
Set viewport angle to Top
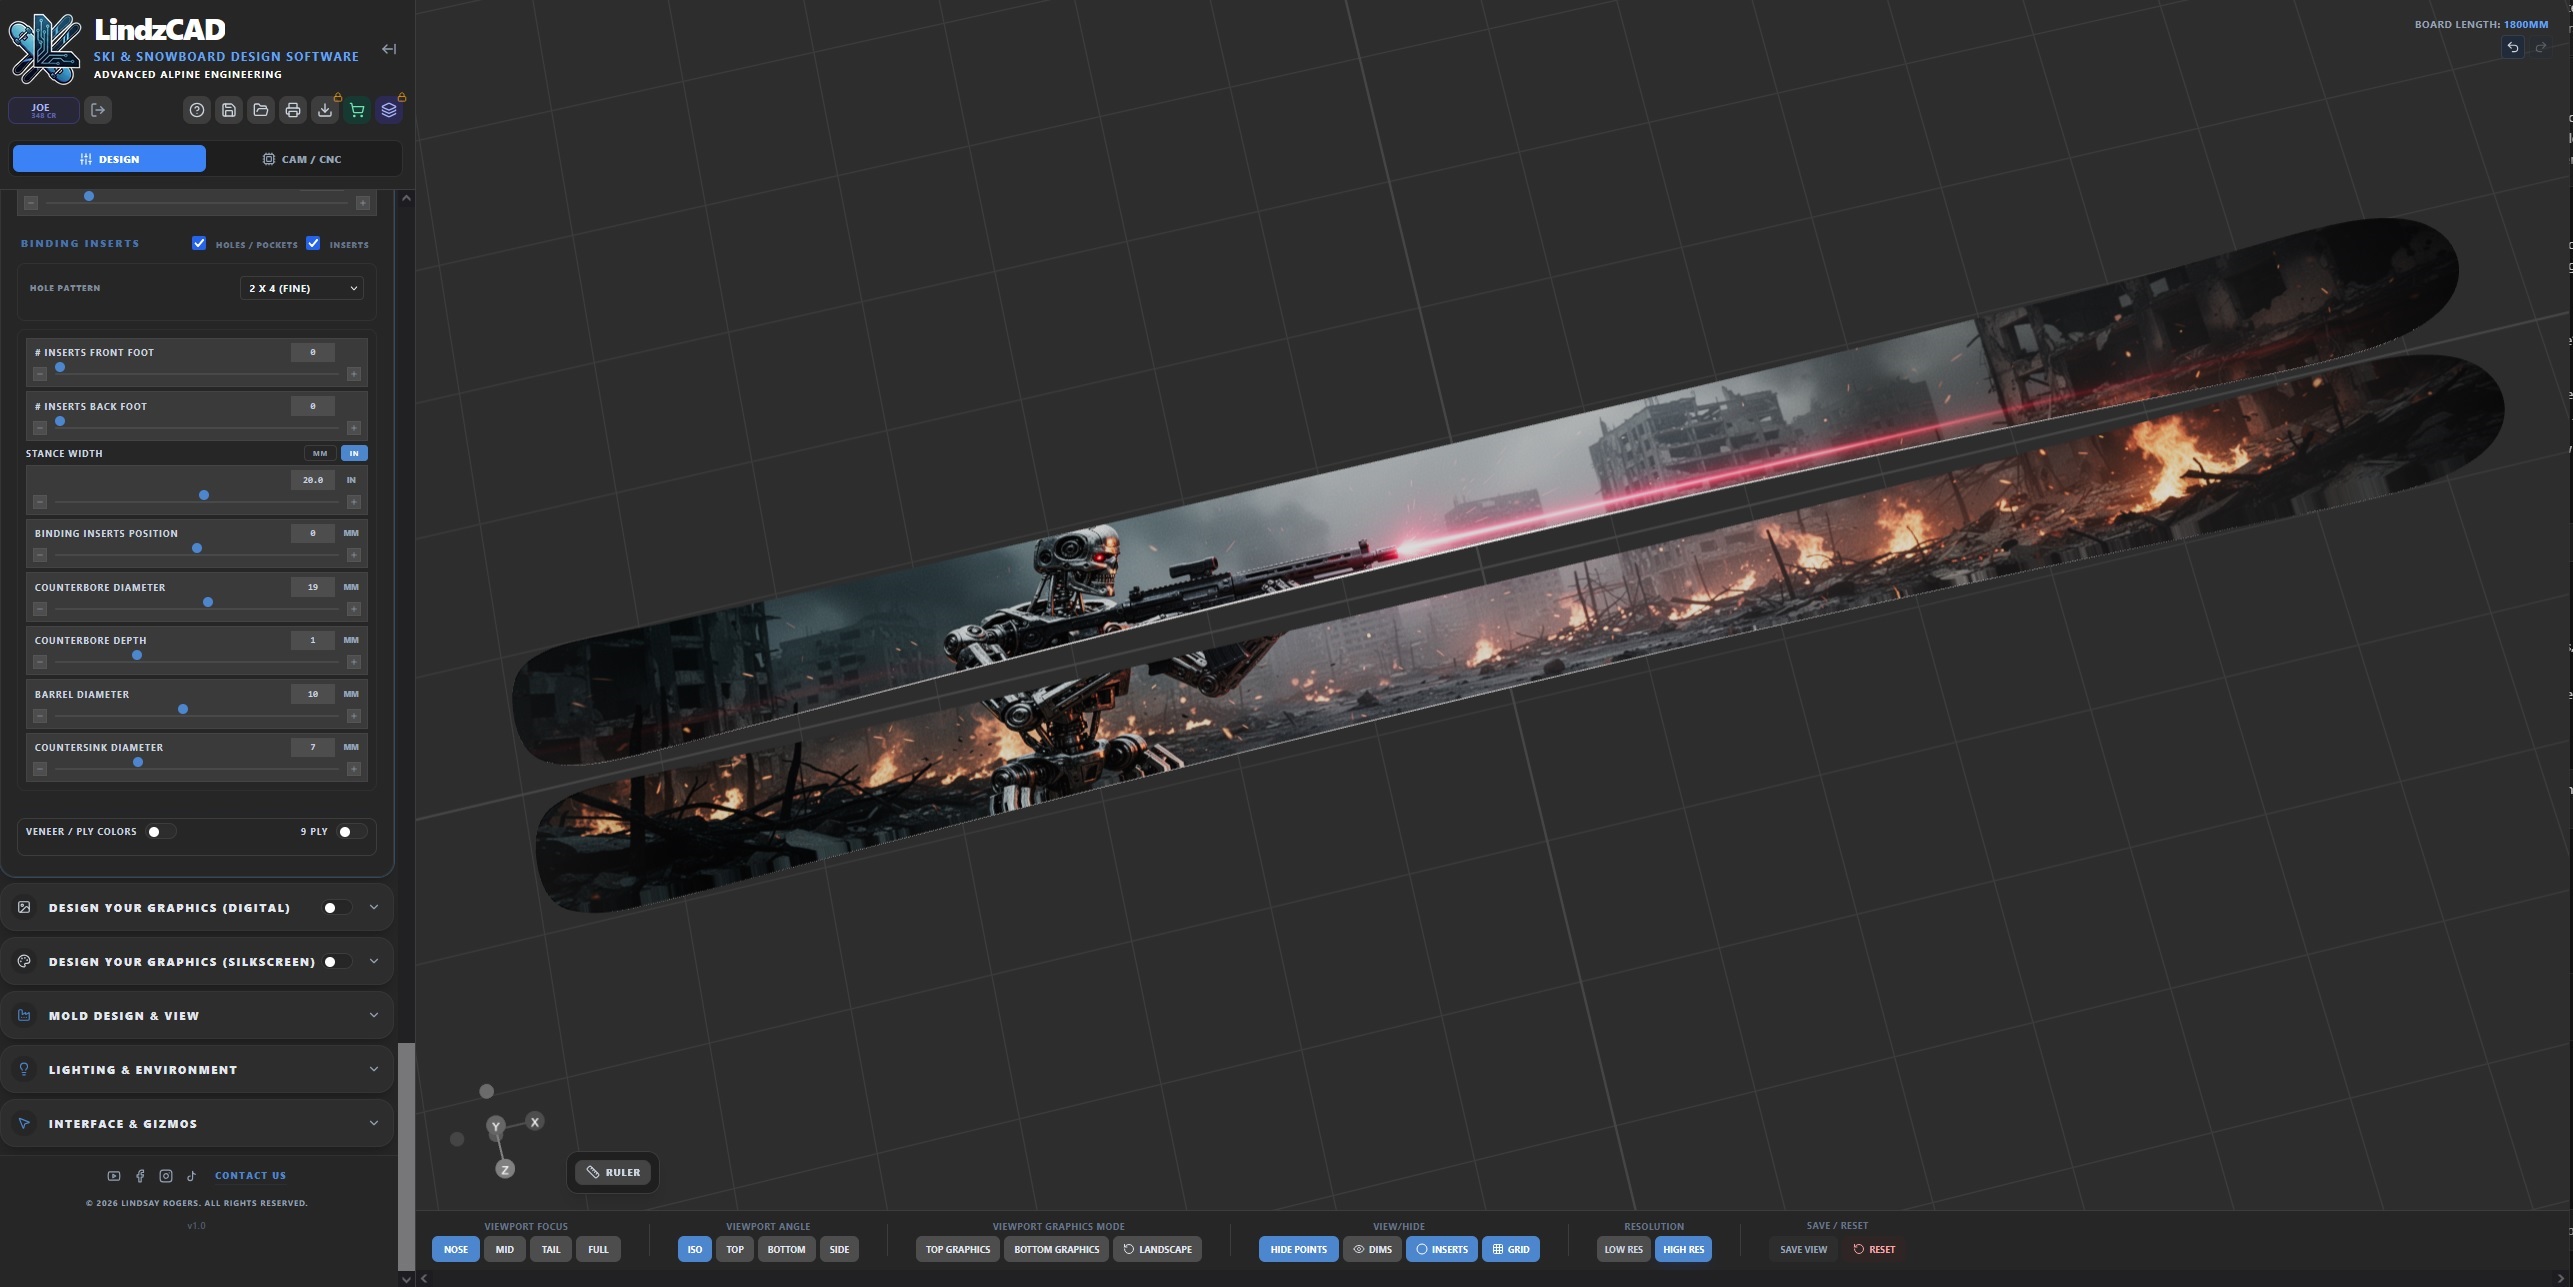[735, 1249]
